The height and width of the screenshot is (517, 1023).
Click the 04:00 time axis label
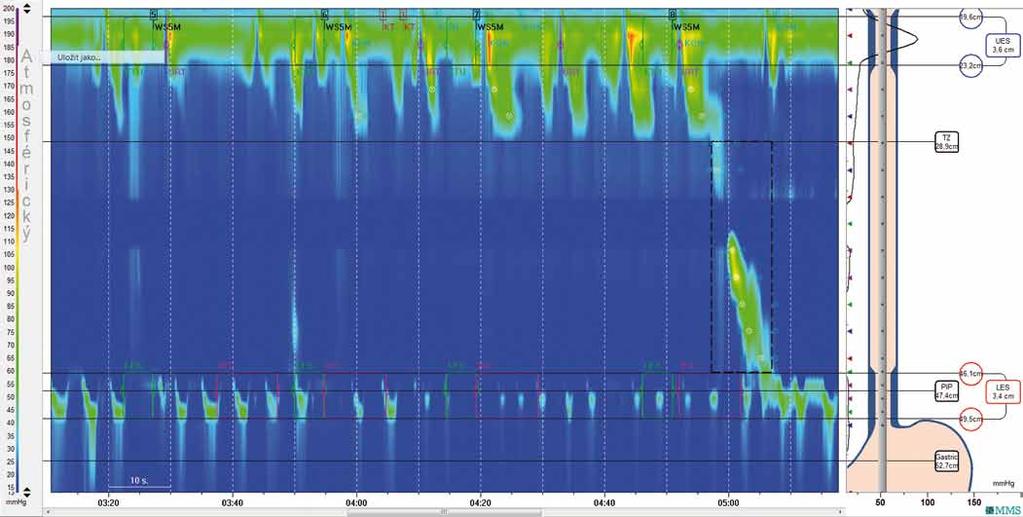point(356,503)
